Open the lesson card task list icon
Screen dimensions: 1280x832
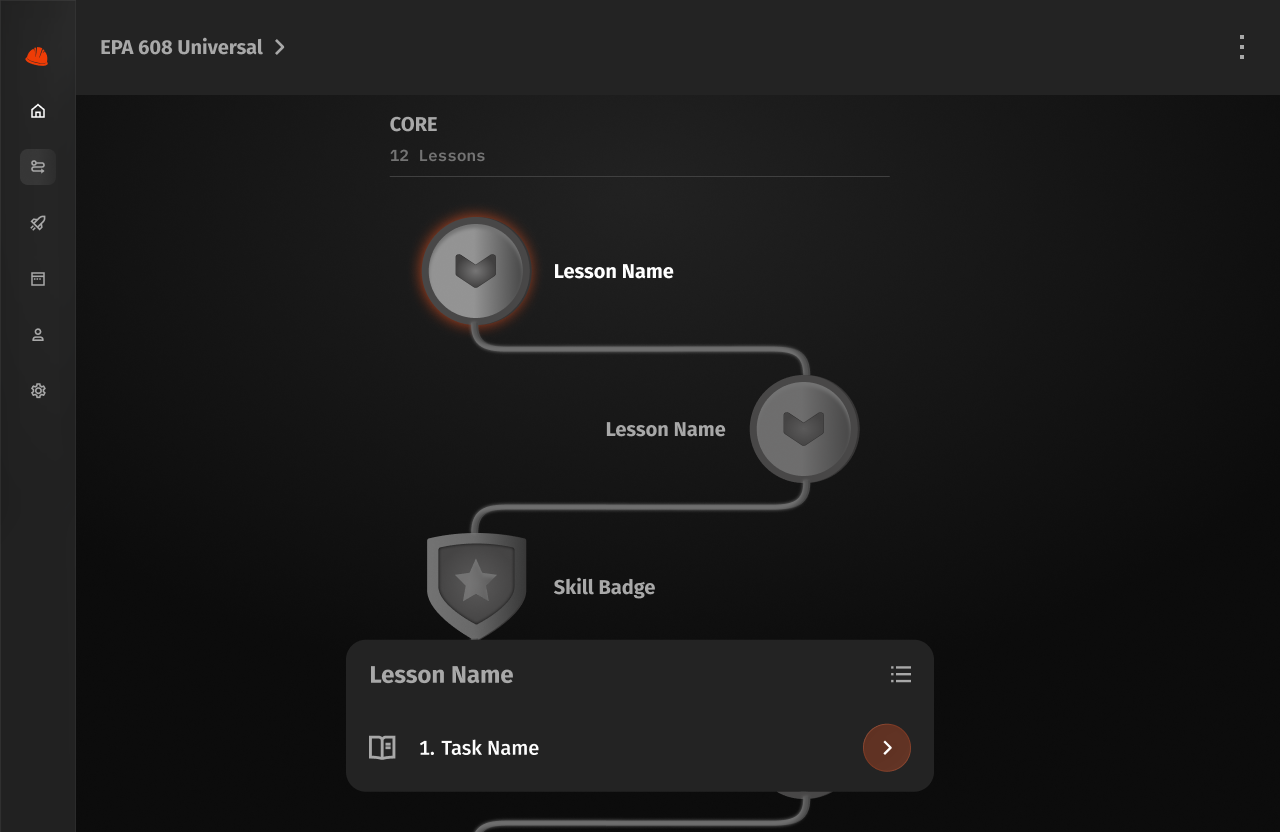pos(901,674)
